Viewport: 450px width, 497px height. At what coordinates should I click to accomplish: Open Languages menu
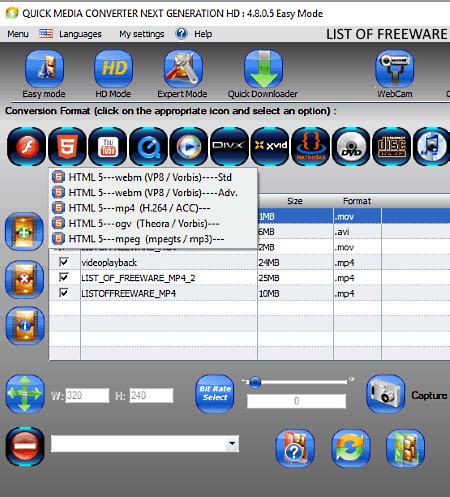click(x=80, y=34)
